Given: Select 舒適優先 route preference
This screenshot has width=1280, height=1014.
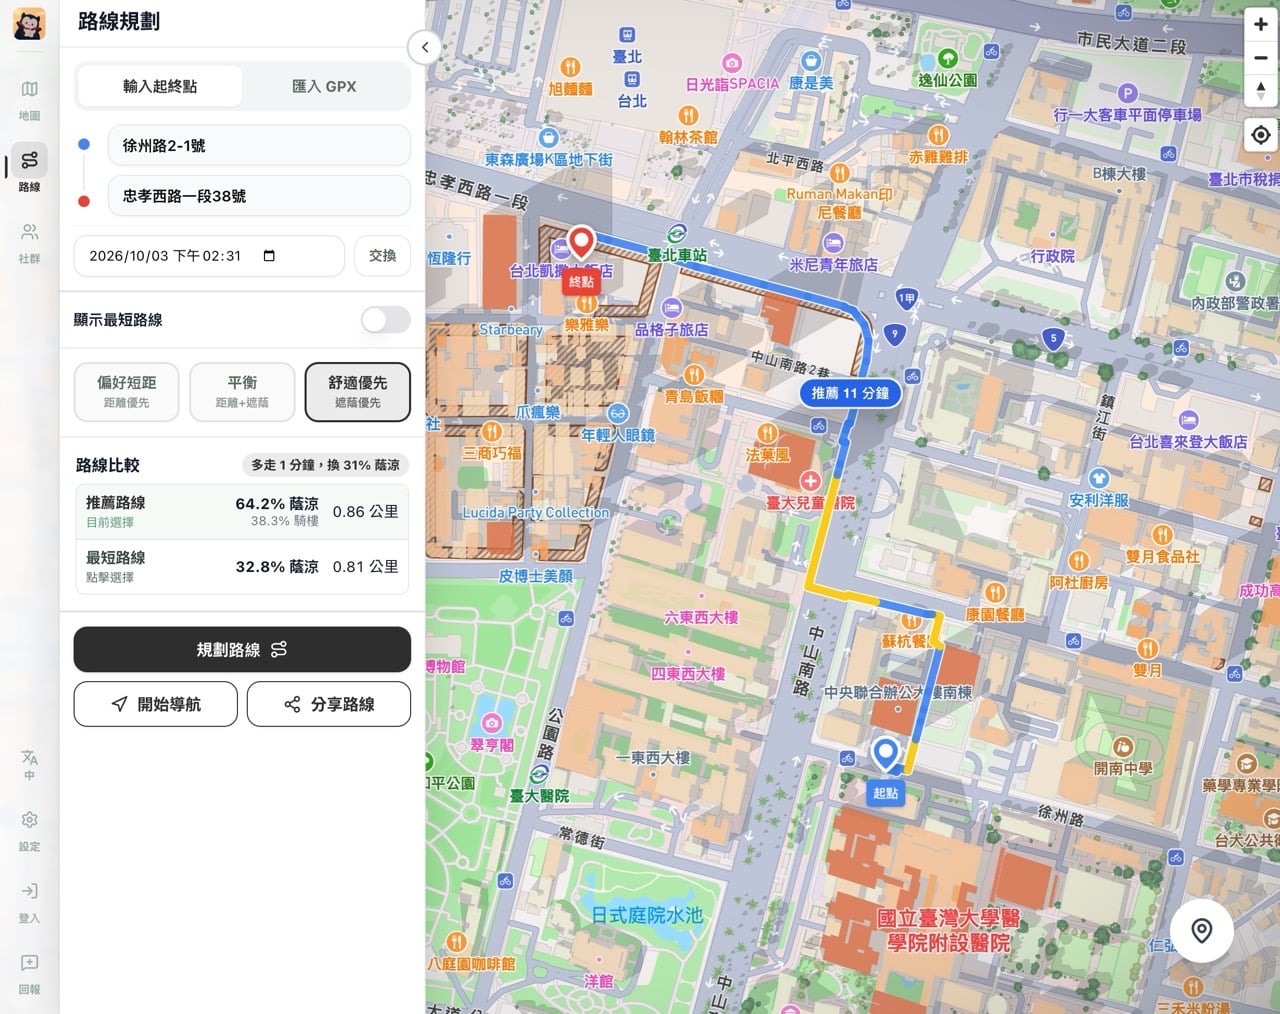Looking at the screenshot, I should [358, 391].
